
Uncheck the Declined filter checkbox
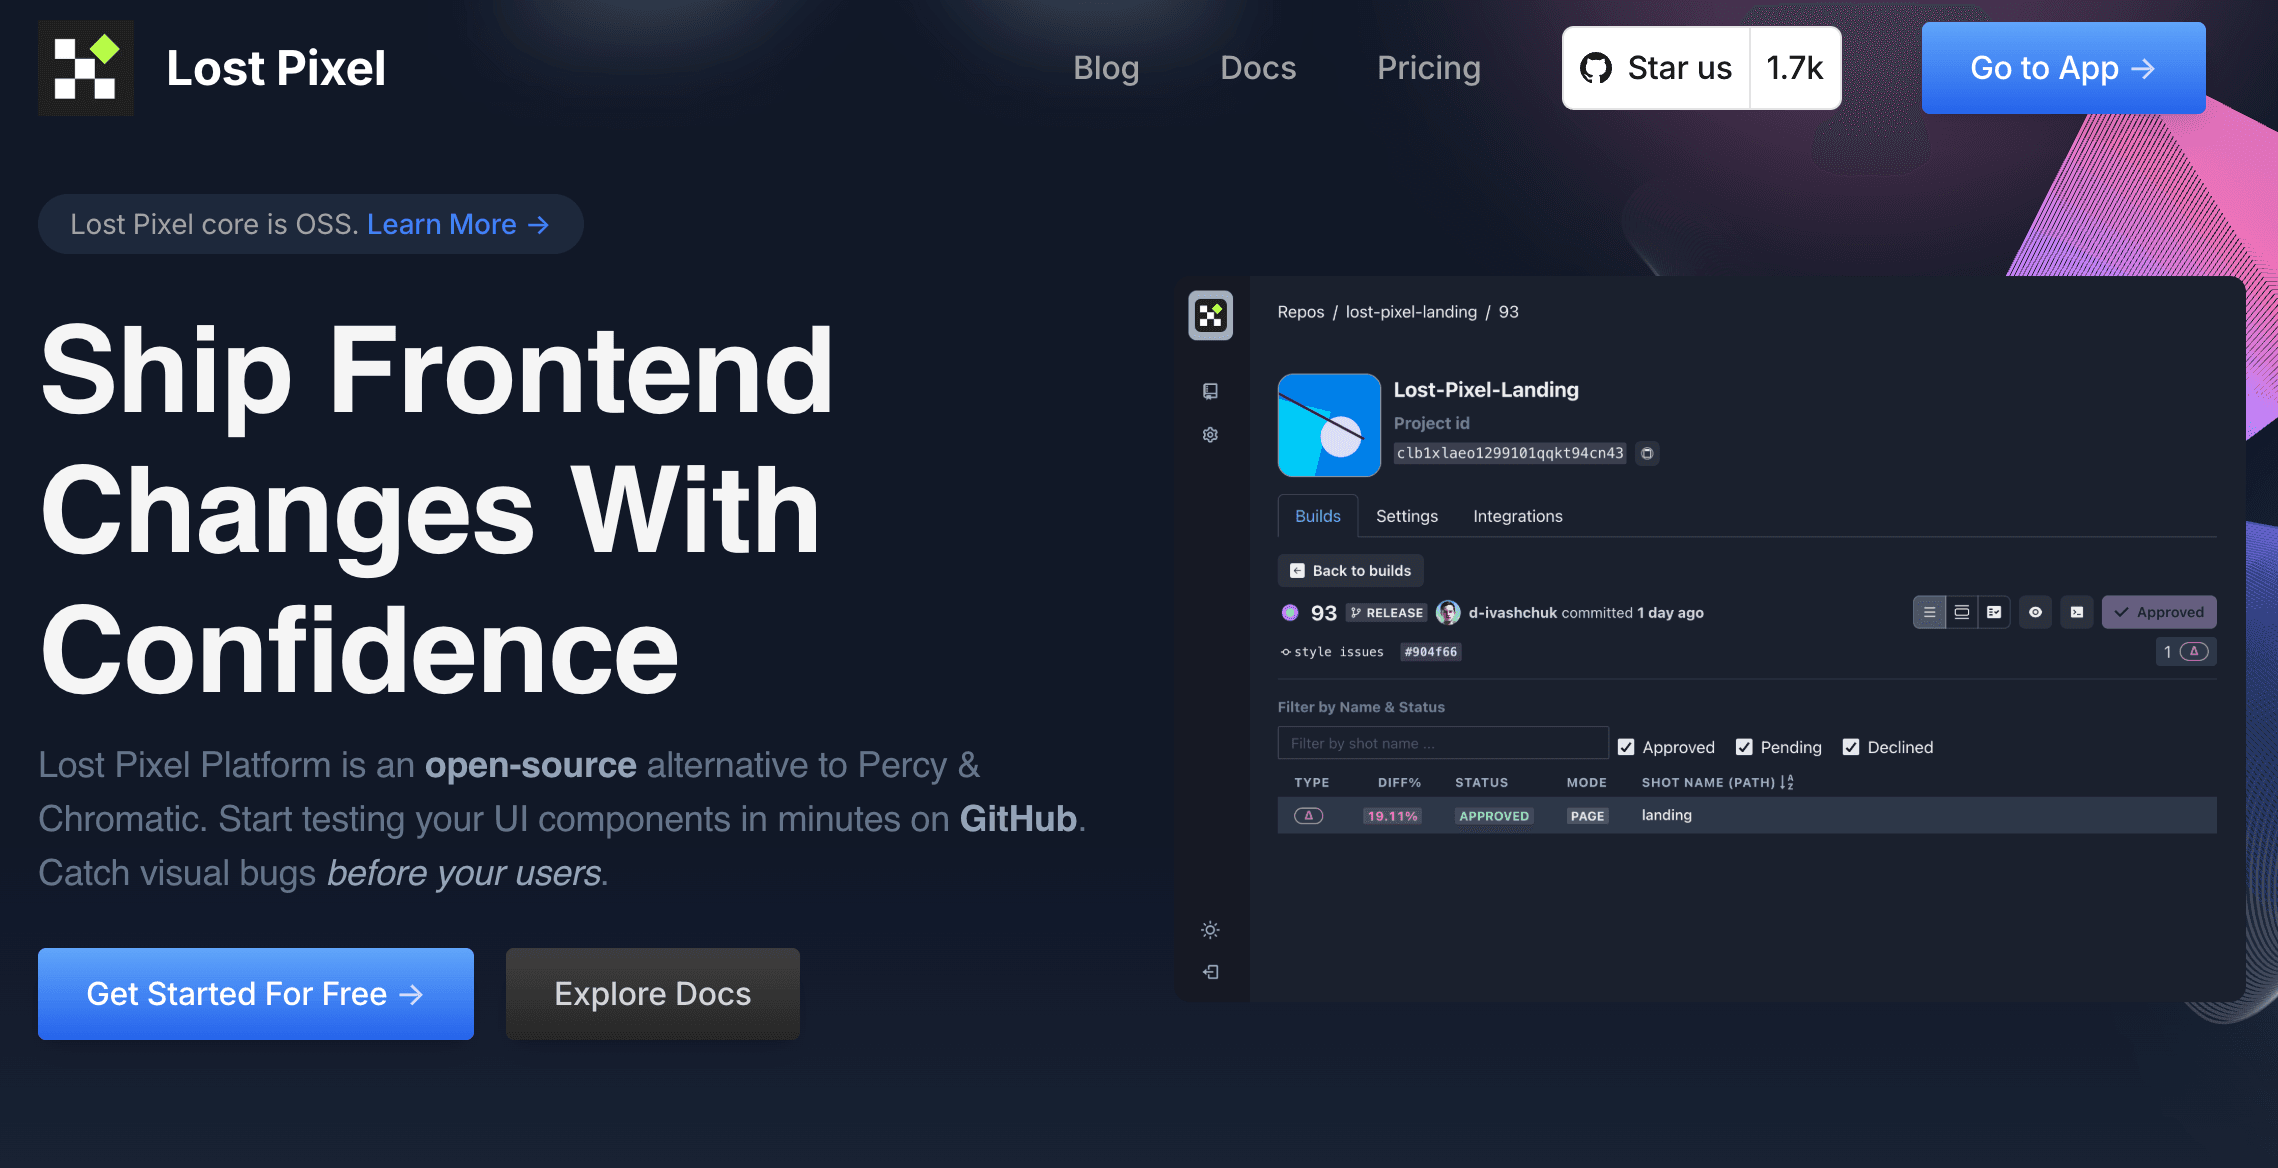[1851, 747]
